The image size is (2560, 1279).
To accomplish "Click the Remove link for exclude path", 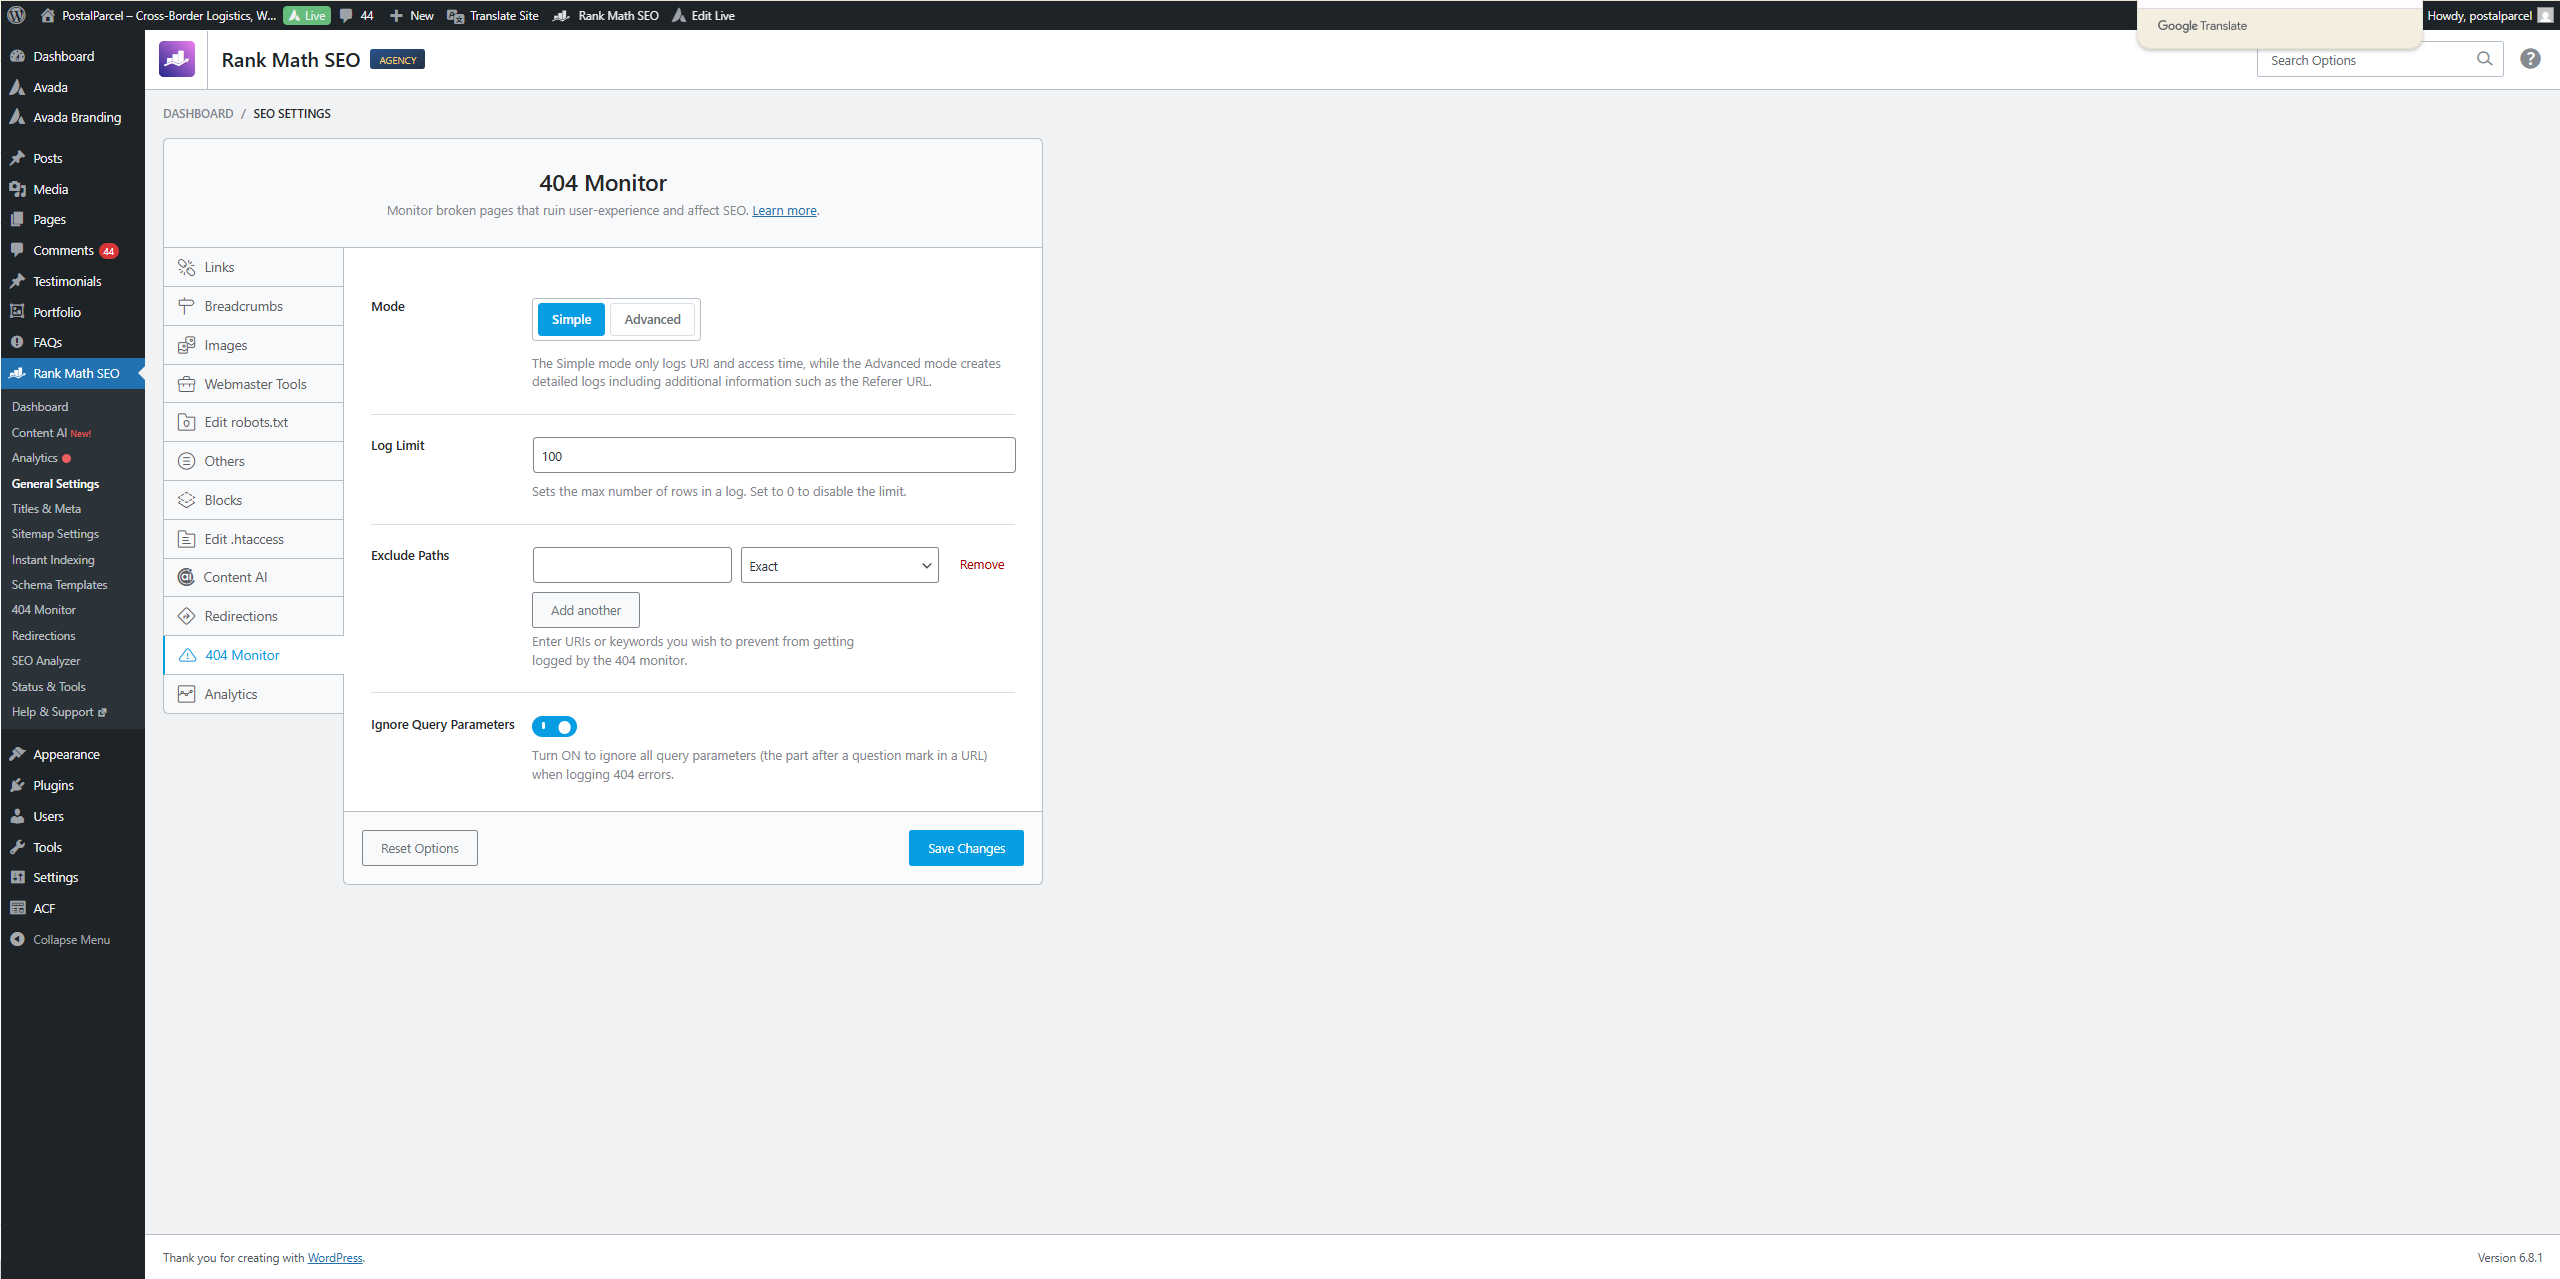I will pos(981,564).
